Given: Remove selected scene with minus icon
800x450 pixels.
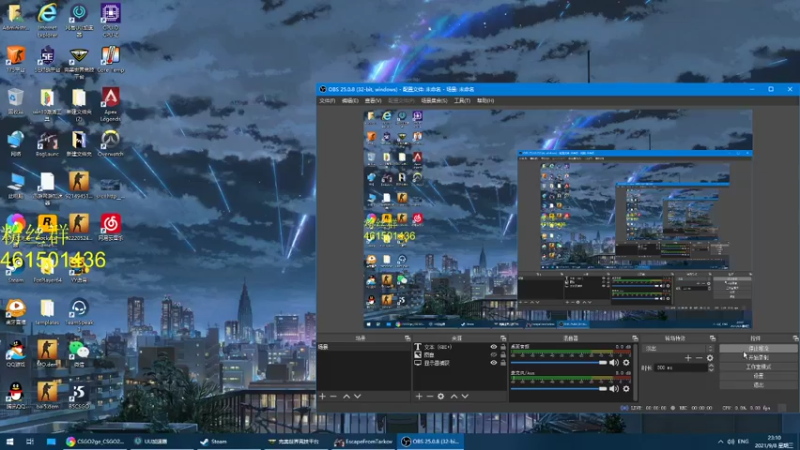Looking at the screenshot, I should pyautogui.click(x=333, y=396).
